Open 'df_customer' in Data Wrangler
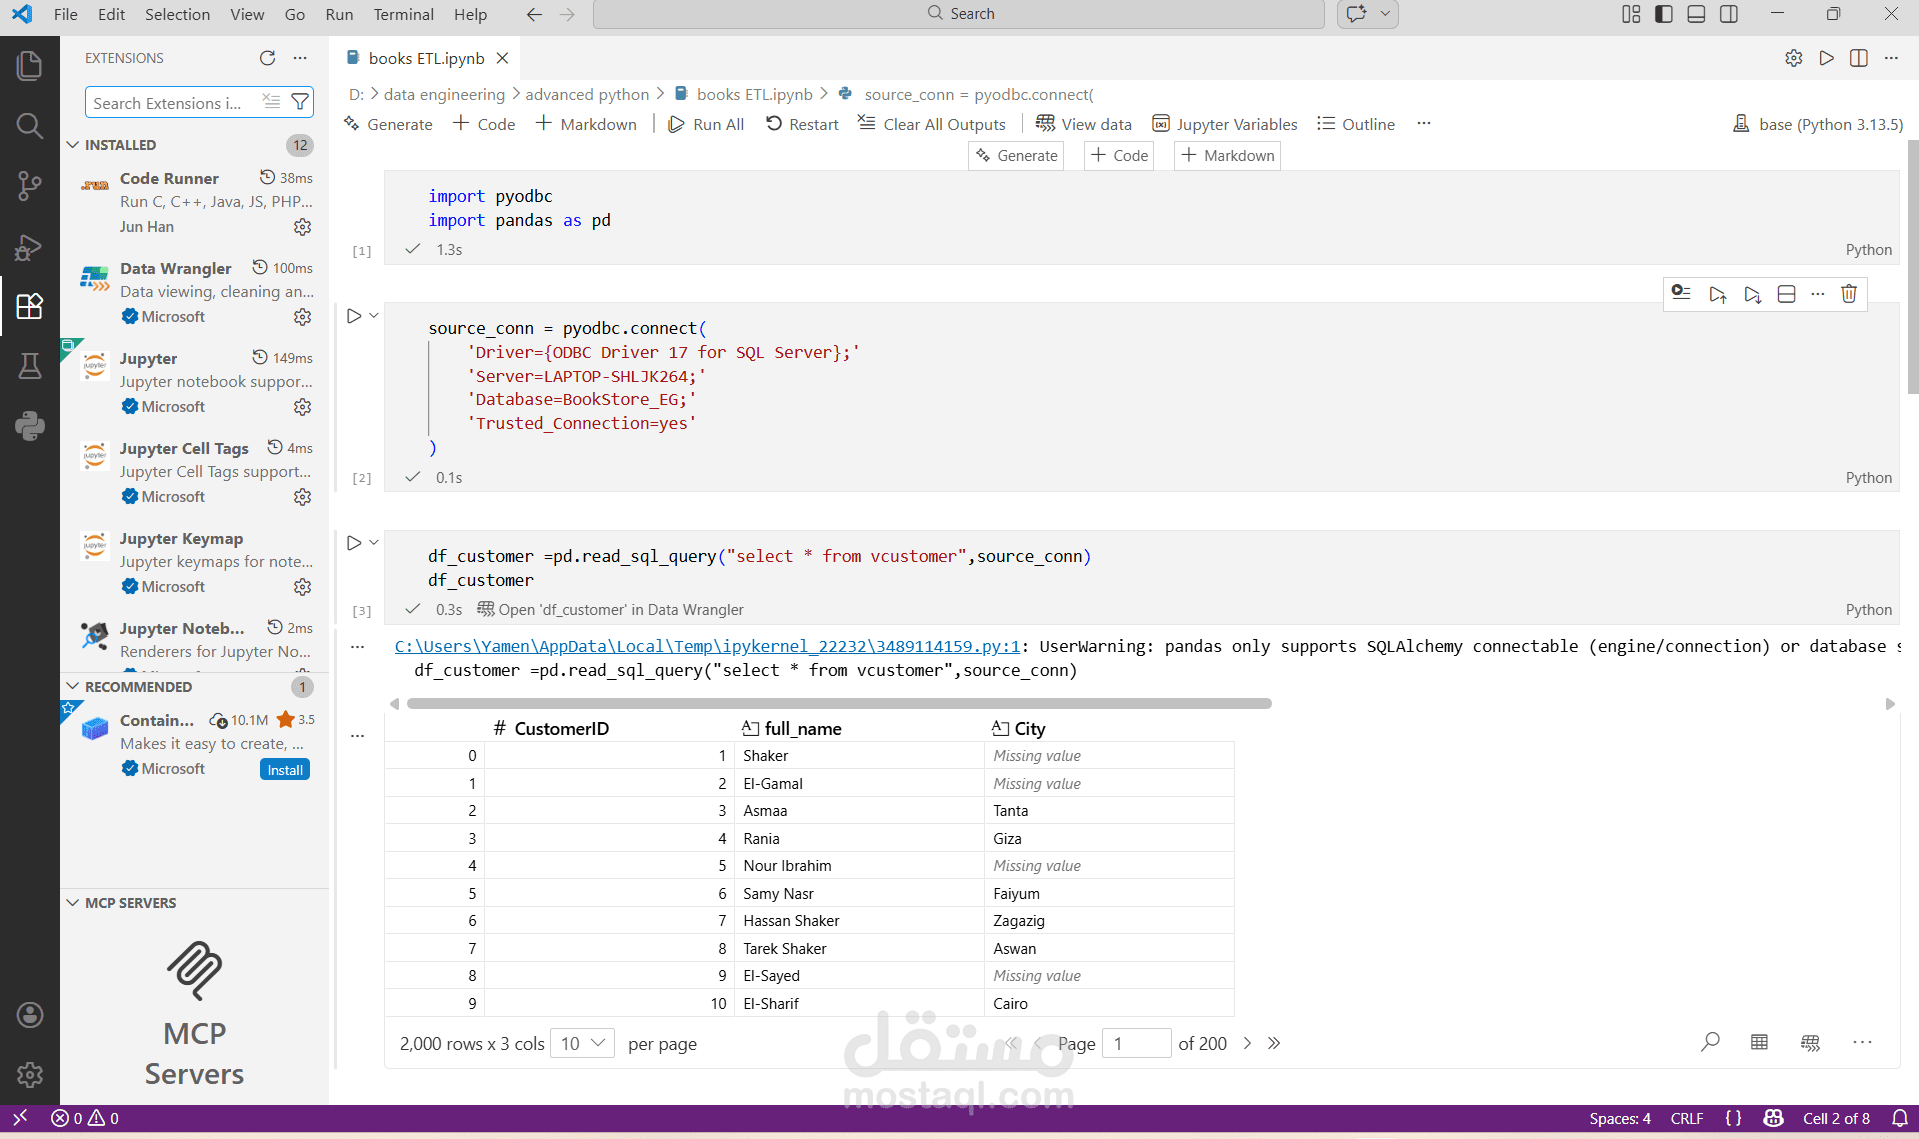This screenshot has width=1919, height=1139. click(612, 609)
